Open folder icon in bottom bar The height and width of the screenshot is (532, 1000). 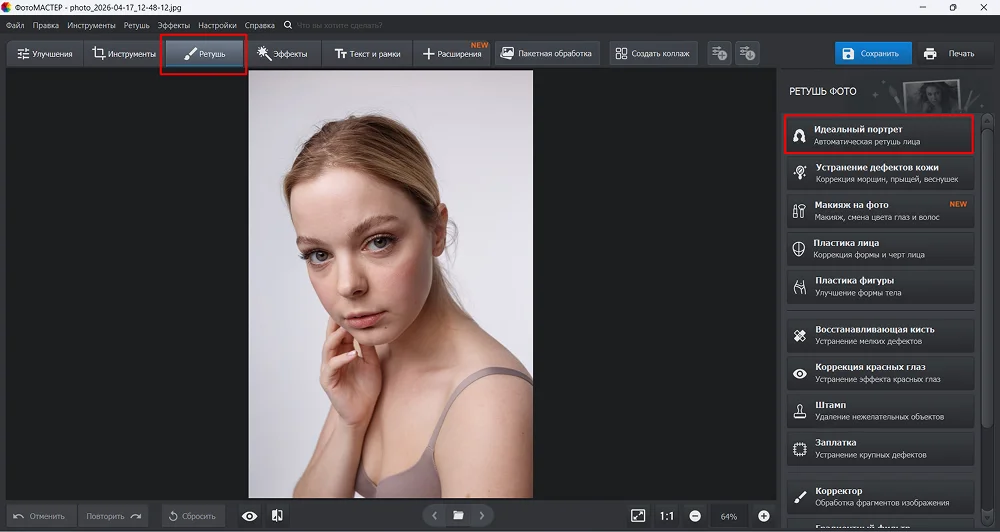[x=458, y=515]
